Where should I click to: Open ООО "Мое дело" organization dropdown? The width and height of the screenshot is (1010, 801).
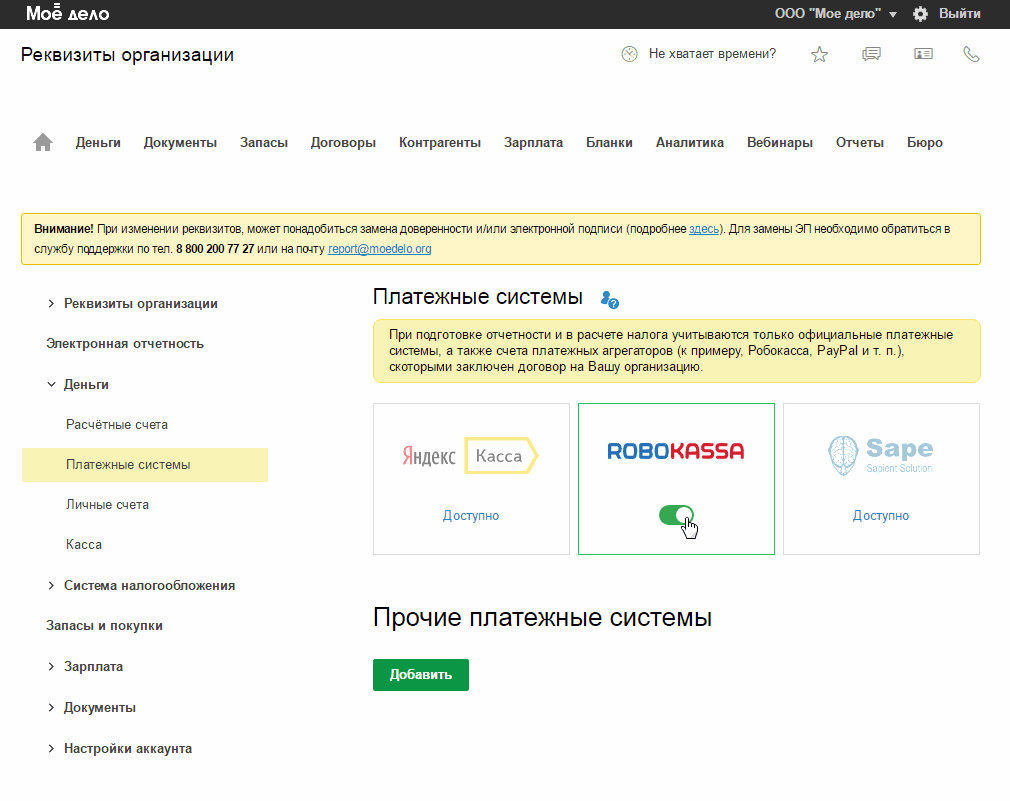click(x=835, y=14)
